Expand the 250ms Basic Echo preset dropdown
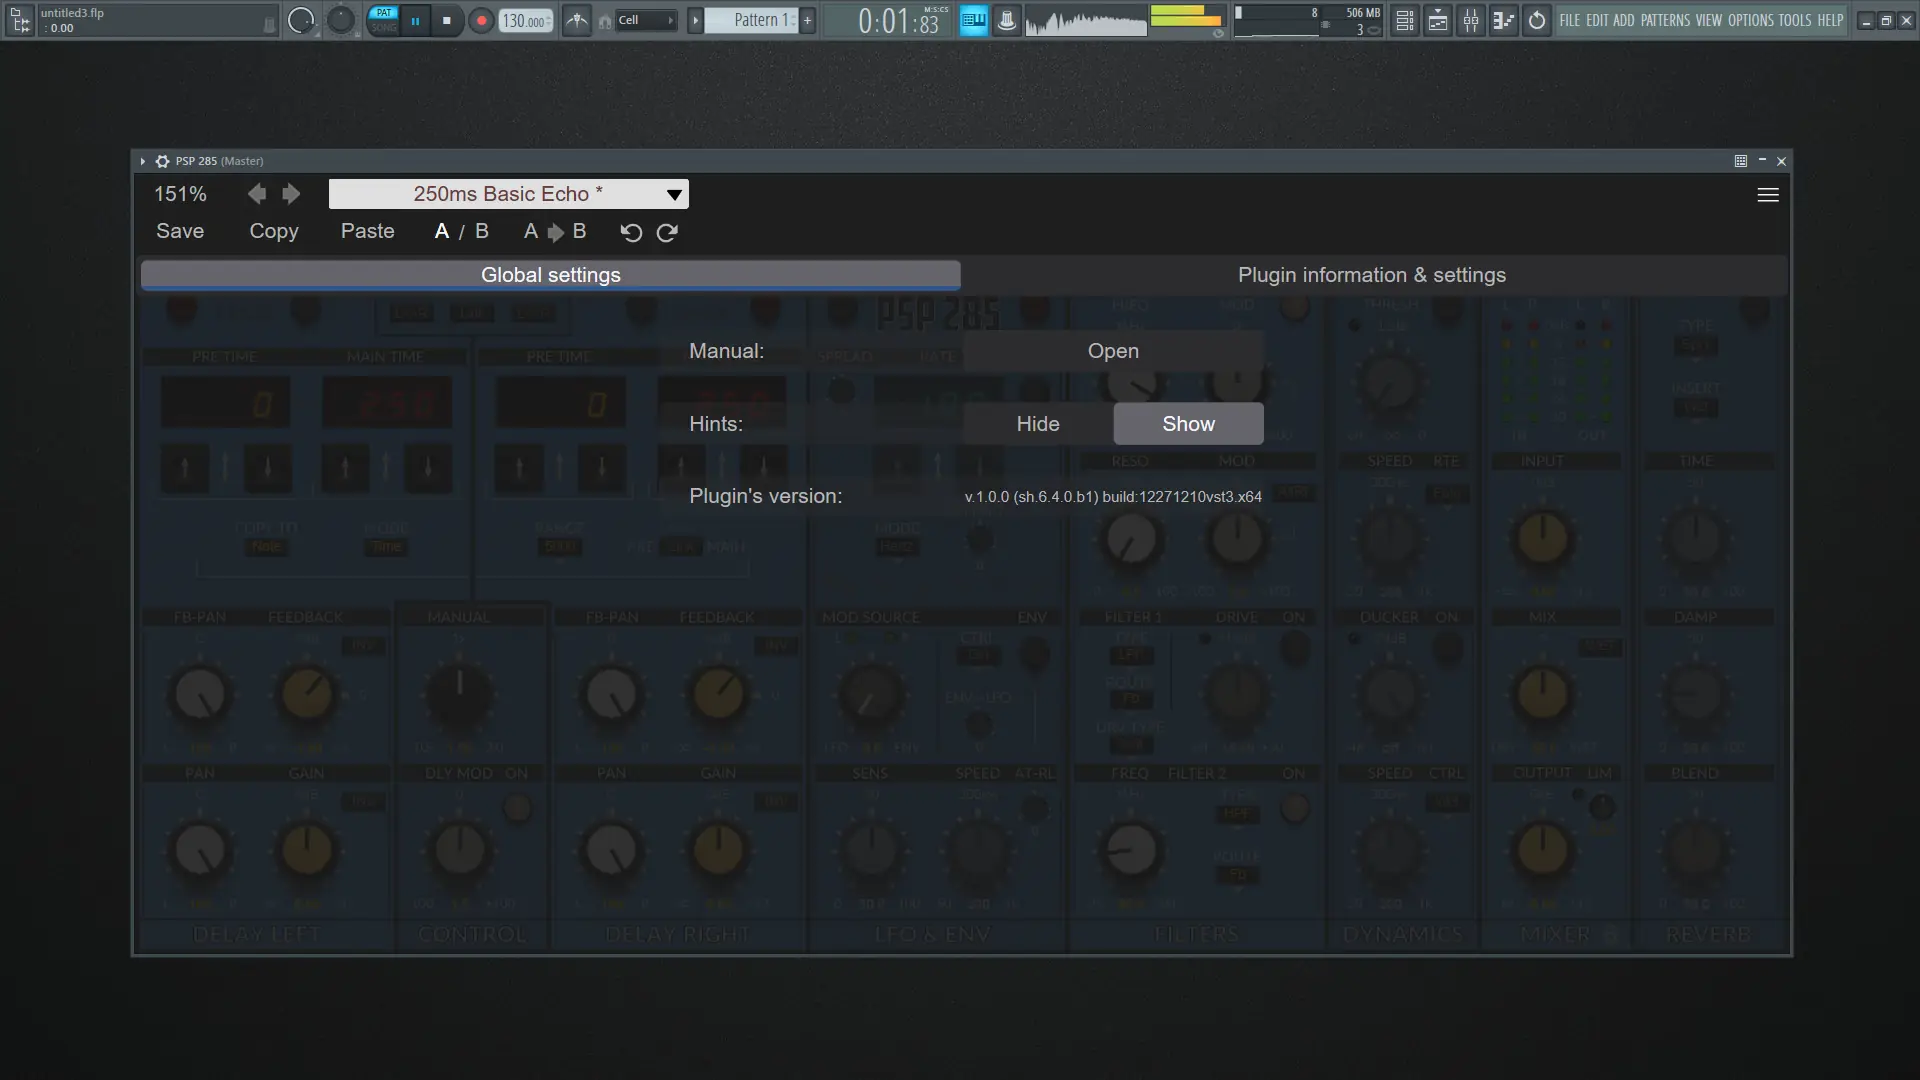This screenshot has height=1080, width=1920. pyautogui.click(x=674, y=194)
